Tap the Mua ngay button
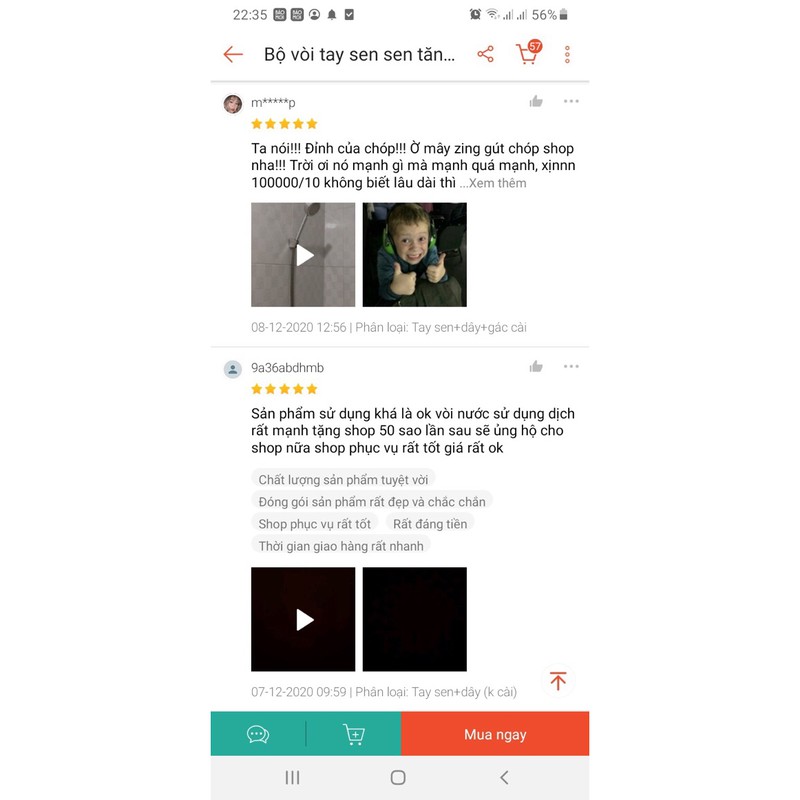800x800 pixels. pyautogui.click(x=495, y=734)
